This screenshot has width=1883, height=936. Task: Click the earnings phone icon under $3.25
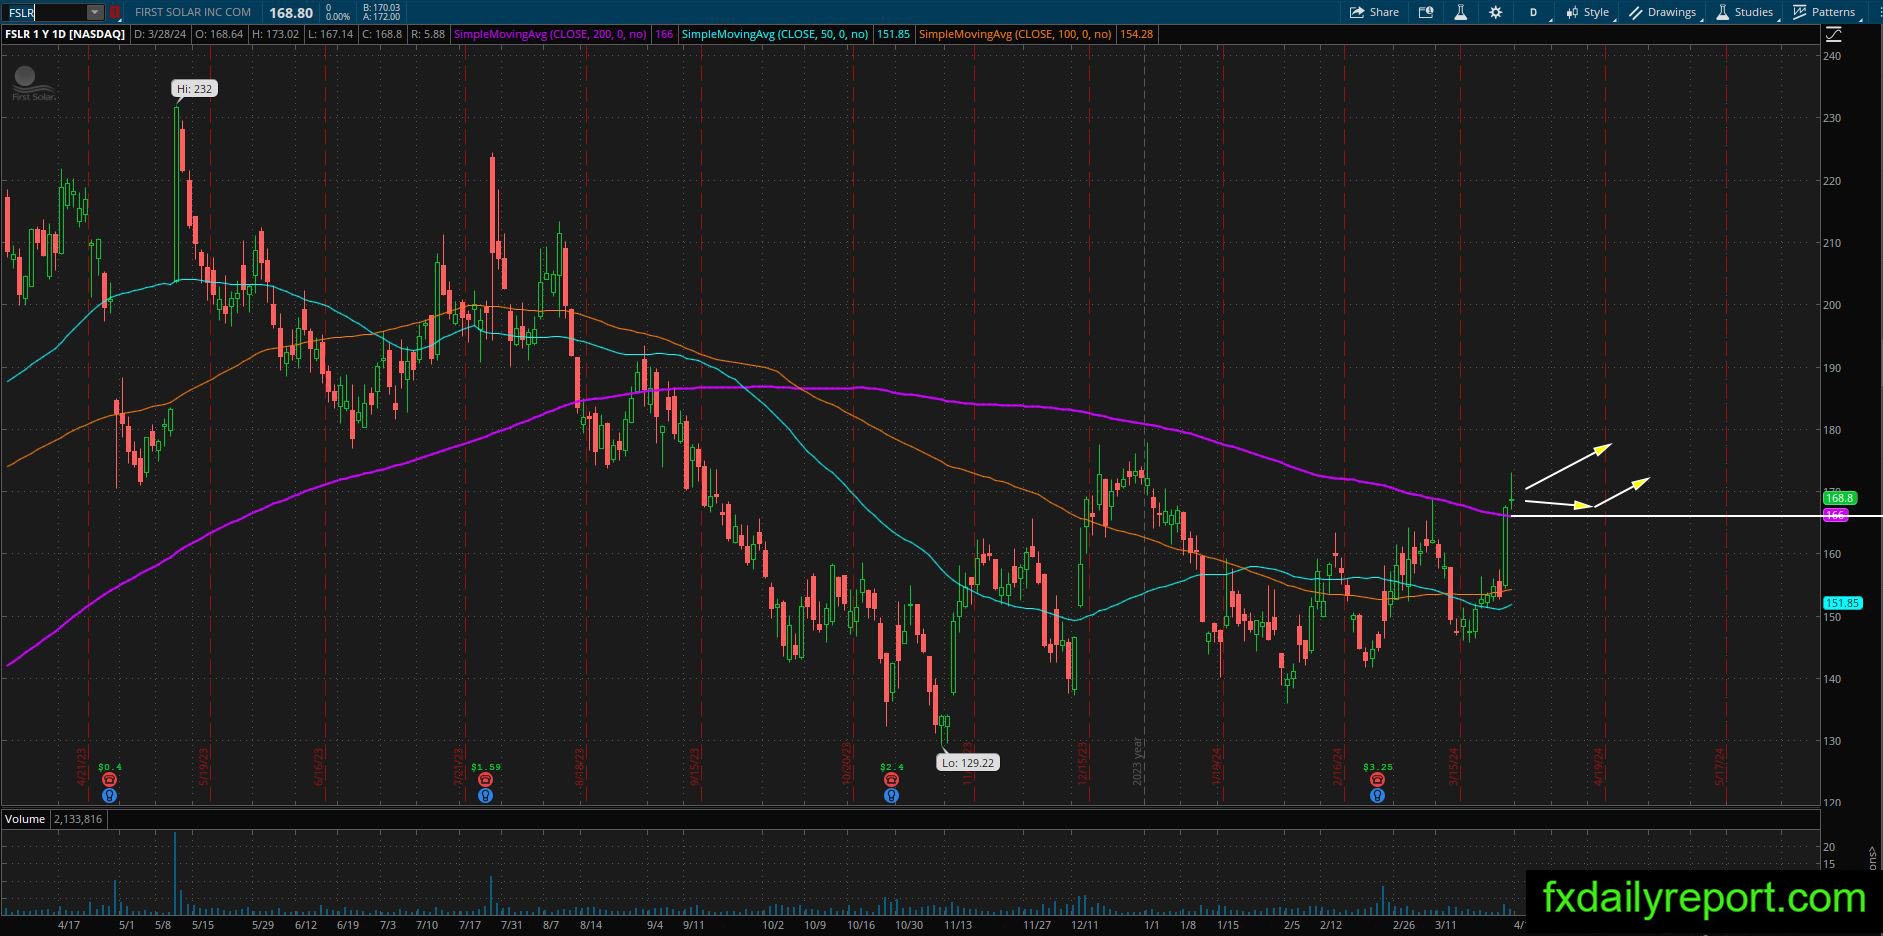(1377, 780)
